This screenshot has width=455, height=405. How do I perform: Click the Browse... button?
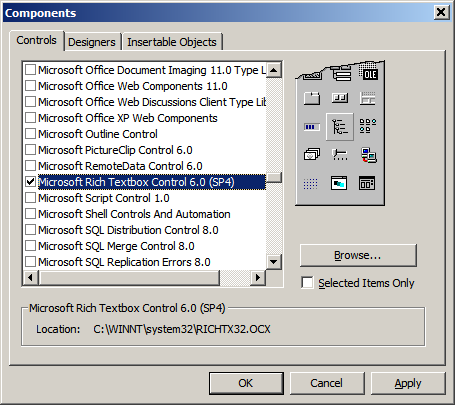pyautogui.click(x=358, y=255)
